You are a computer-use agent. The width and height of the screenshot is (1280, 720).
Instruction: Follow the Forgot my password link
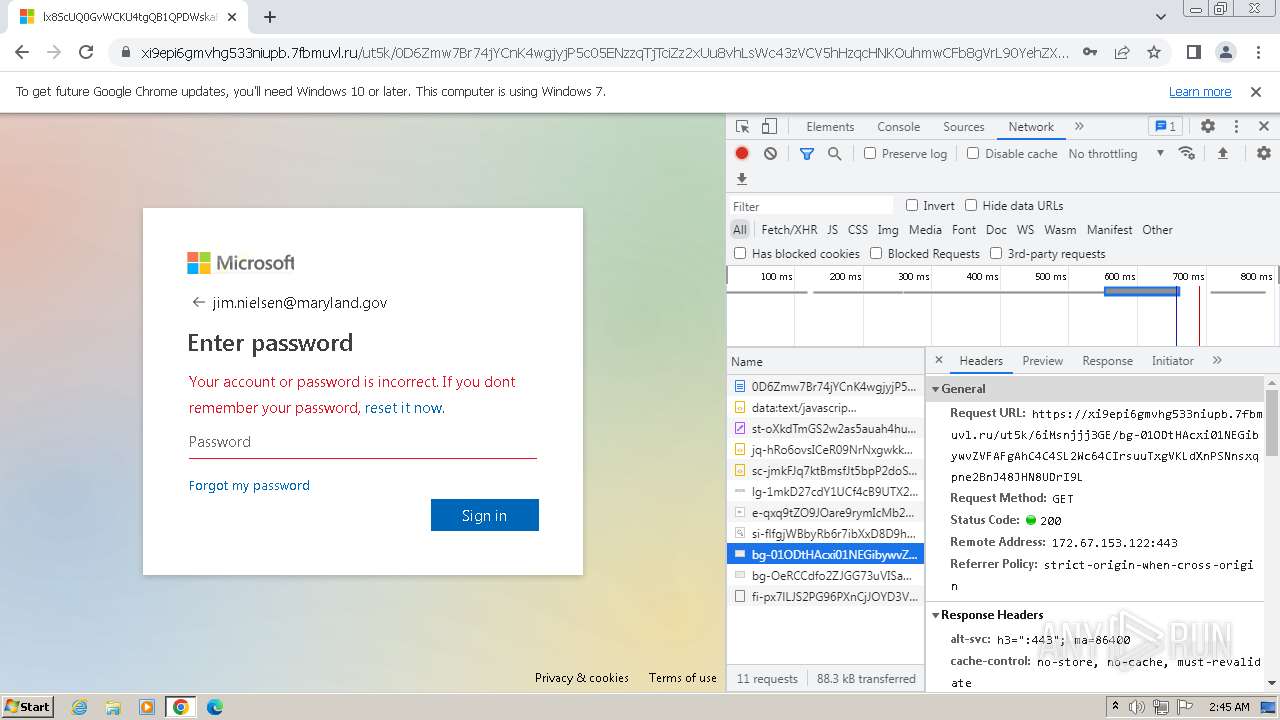coord(249,485)
